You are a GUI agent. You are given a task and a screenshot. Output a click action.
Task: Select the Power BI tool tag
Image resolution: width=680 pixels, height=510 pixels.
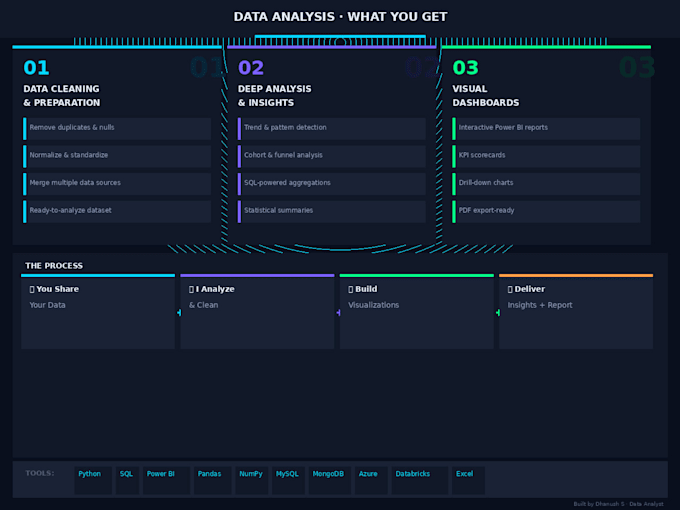point(166,480)
